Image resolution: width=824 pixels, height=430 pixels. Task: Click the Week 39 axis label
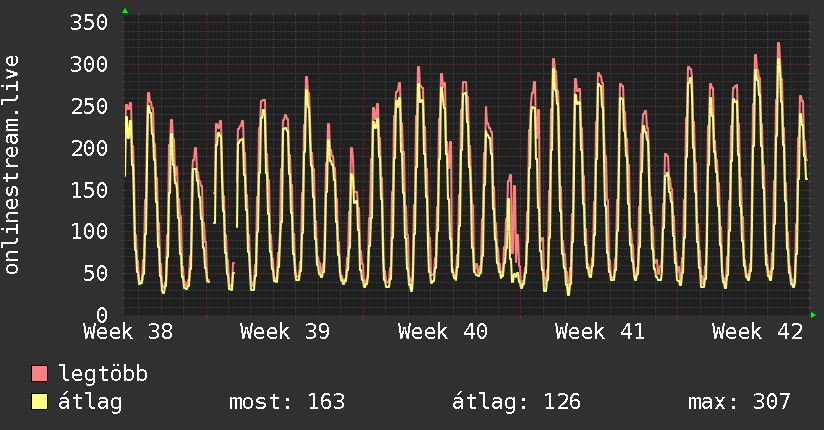(x=285, y=332)
